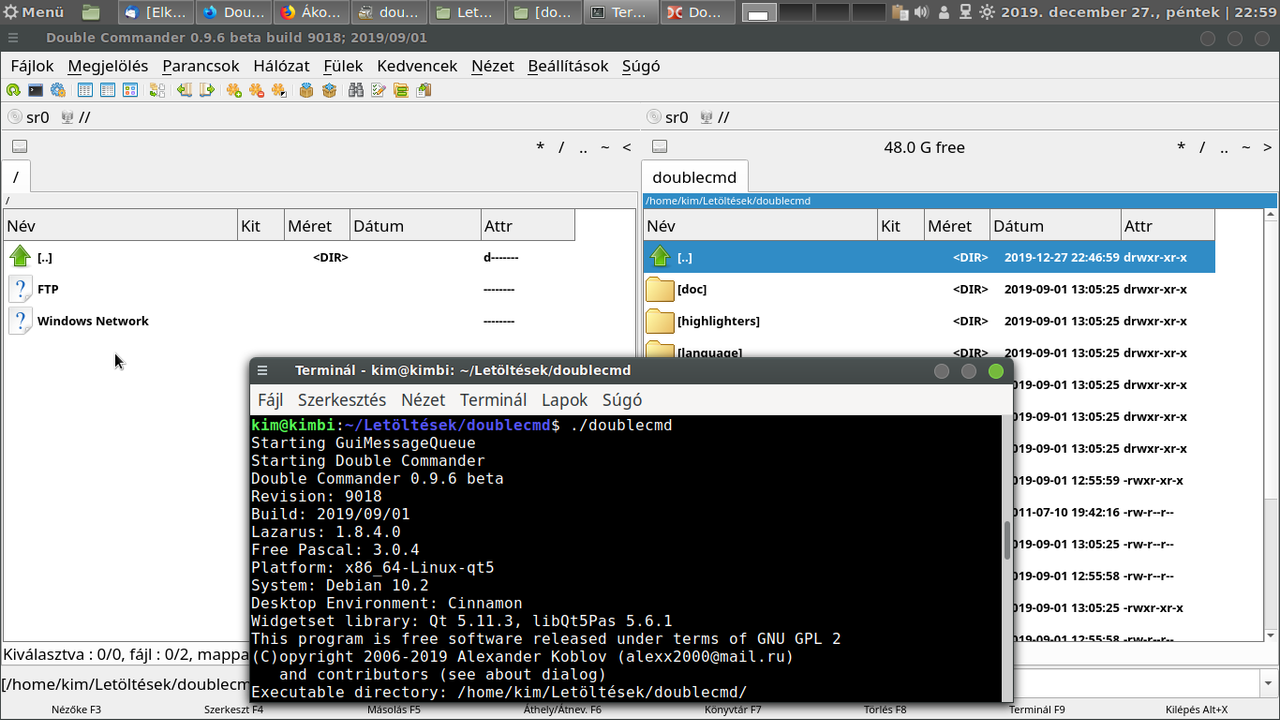Open the Options gear toolbar icon

pyautogui.click(x=57, y=90)
